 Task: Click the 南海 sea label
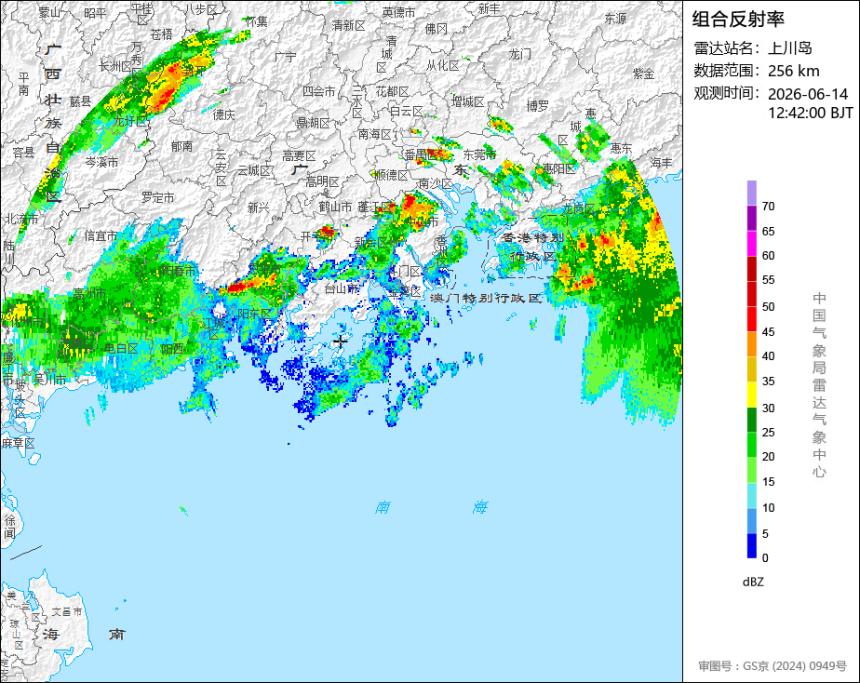pos(431,507)
